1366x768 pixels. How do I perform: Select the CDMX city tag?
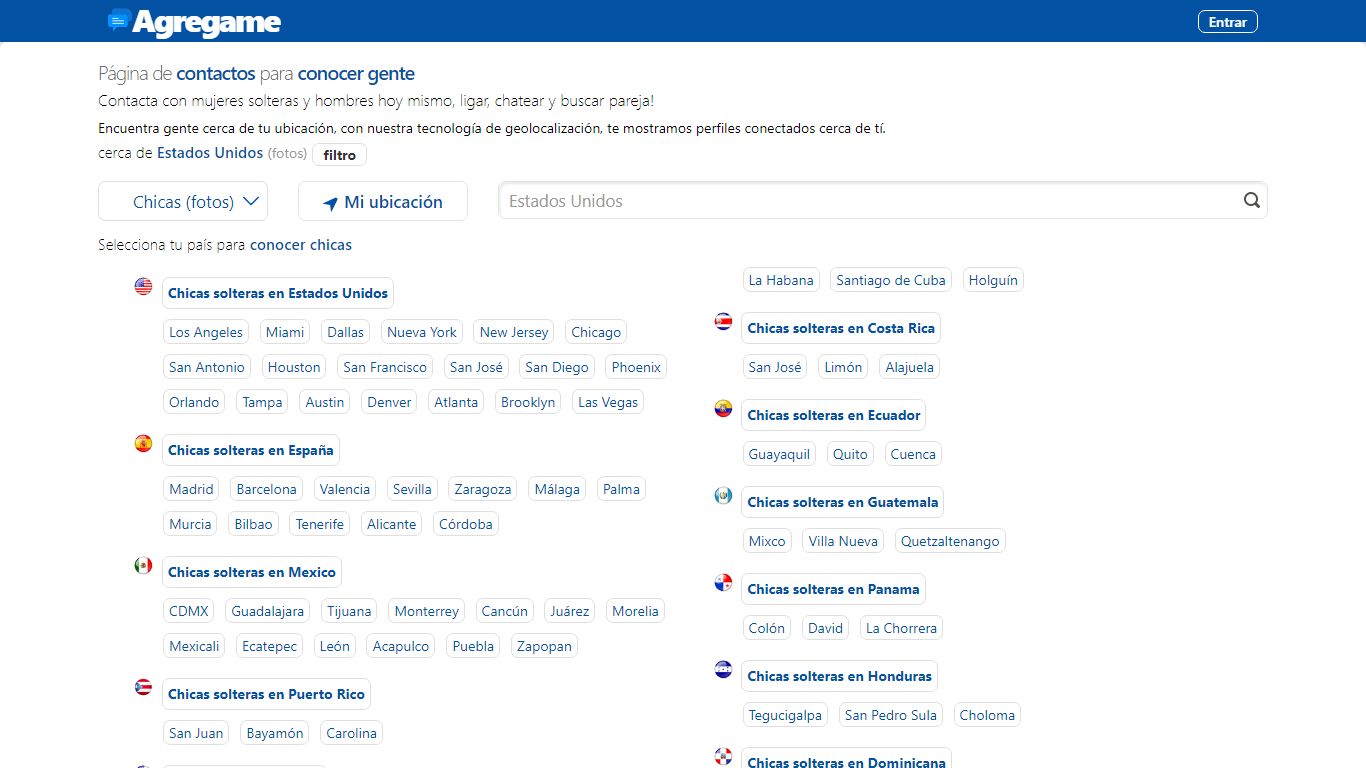[189, 611]
